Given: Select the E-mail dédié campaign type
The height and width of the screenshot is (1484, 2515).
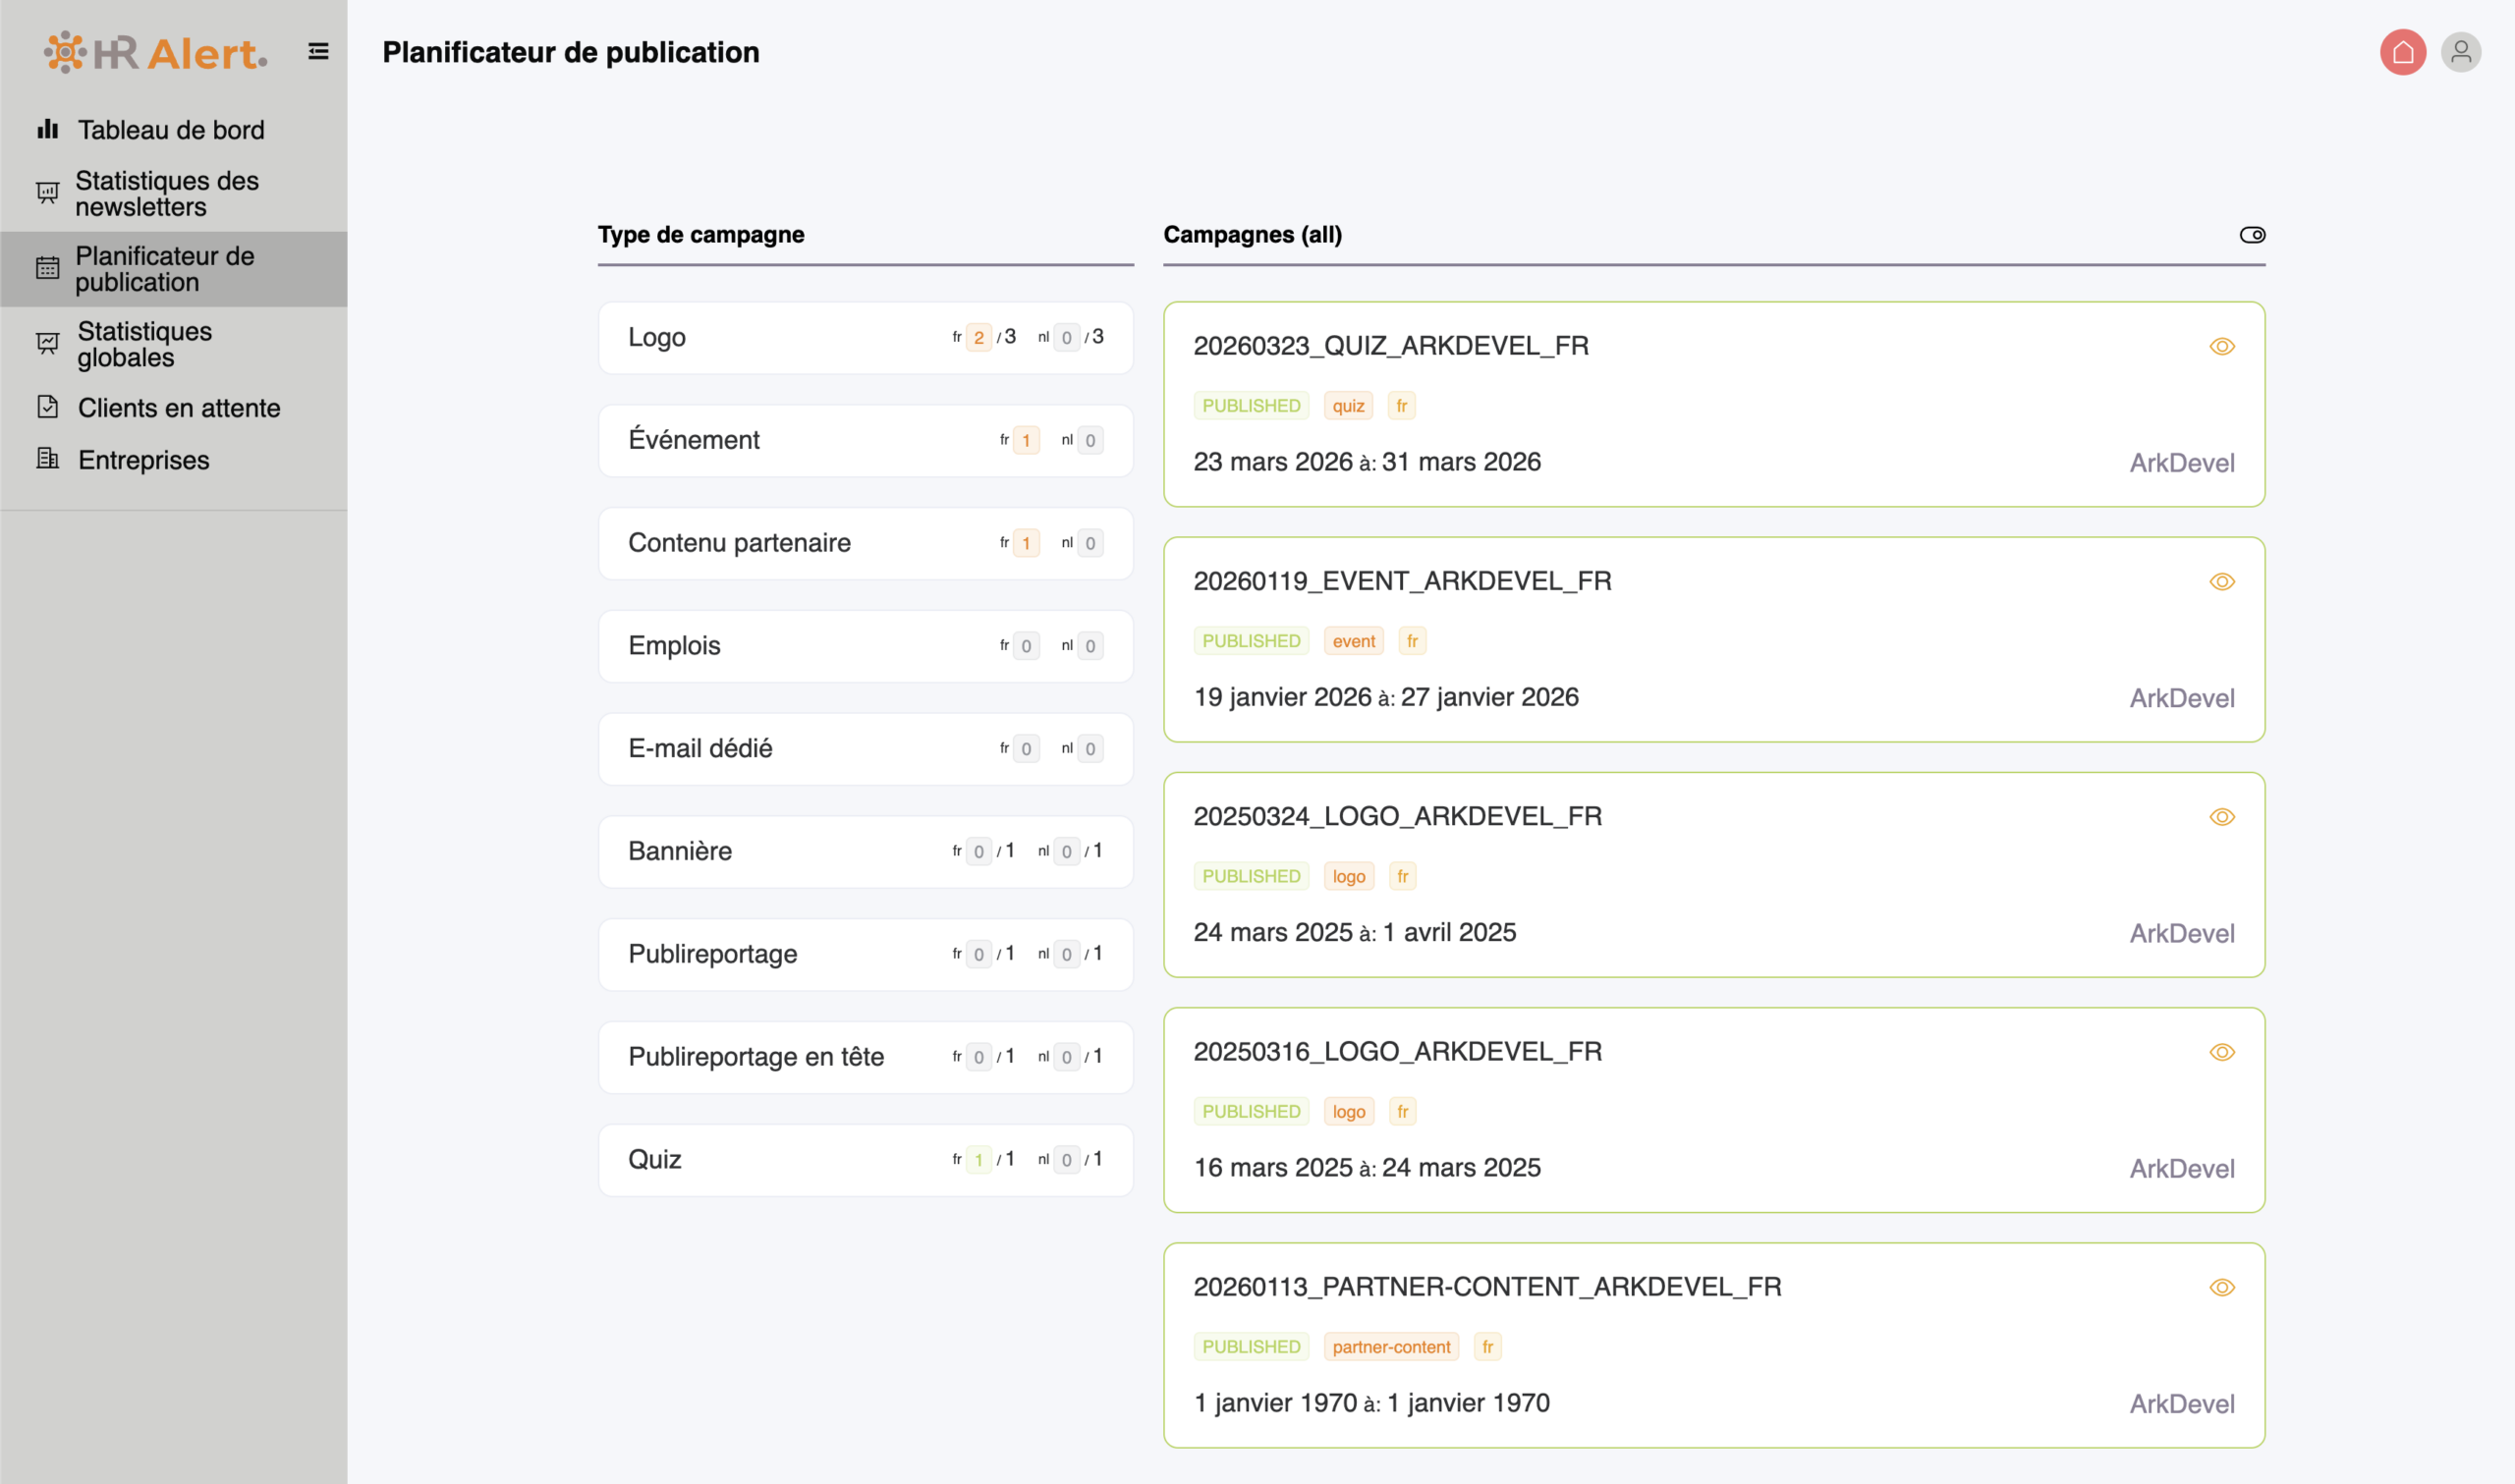Looking at the screenshot, I should [x=865, y=749].
